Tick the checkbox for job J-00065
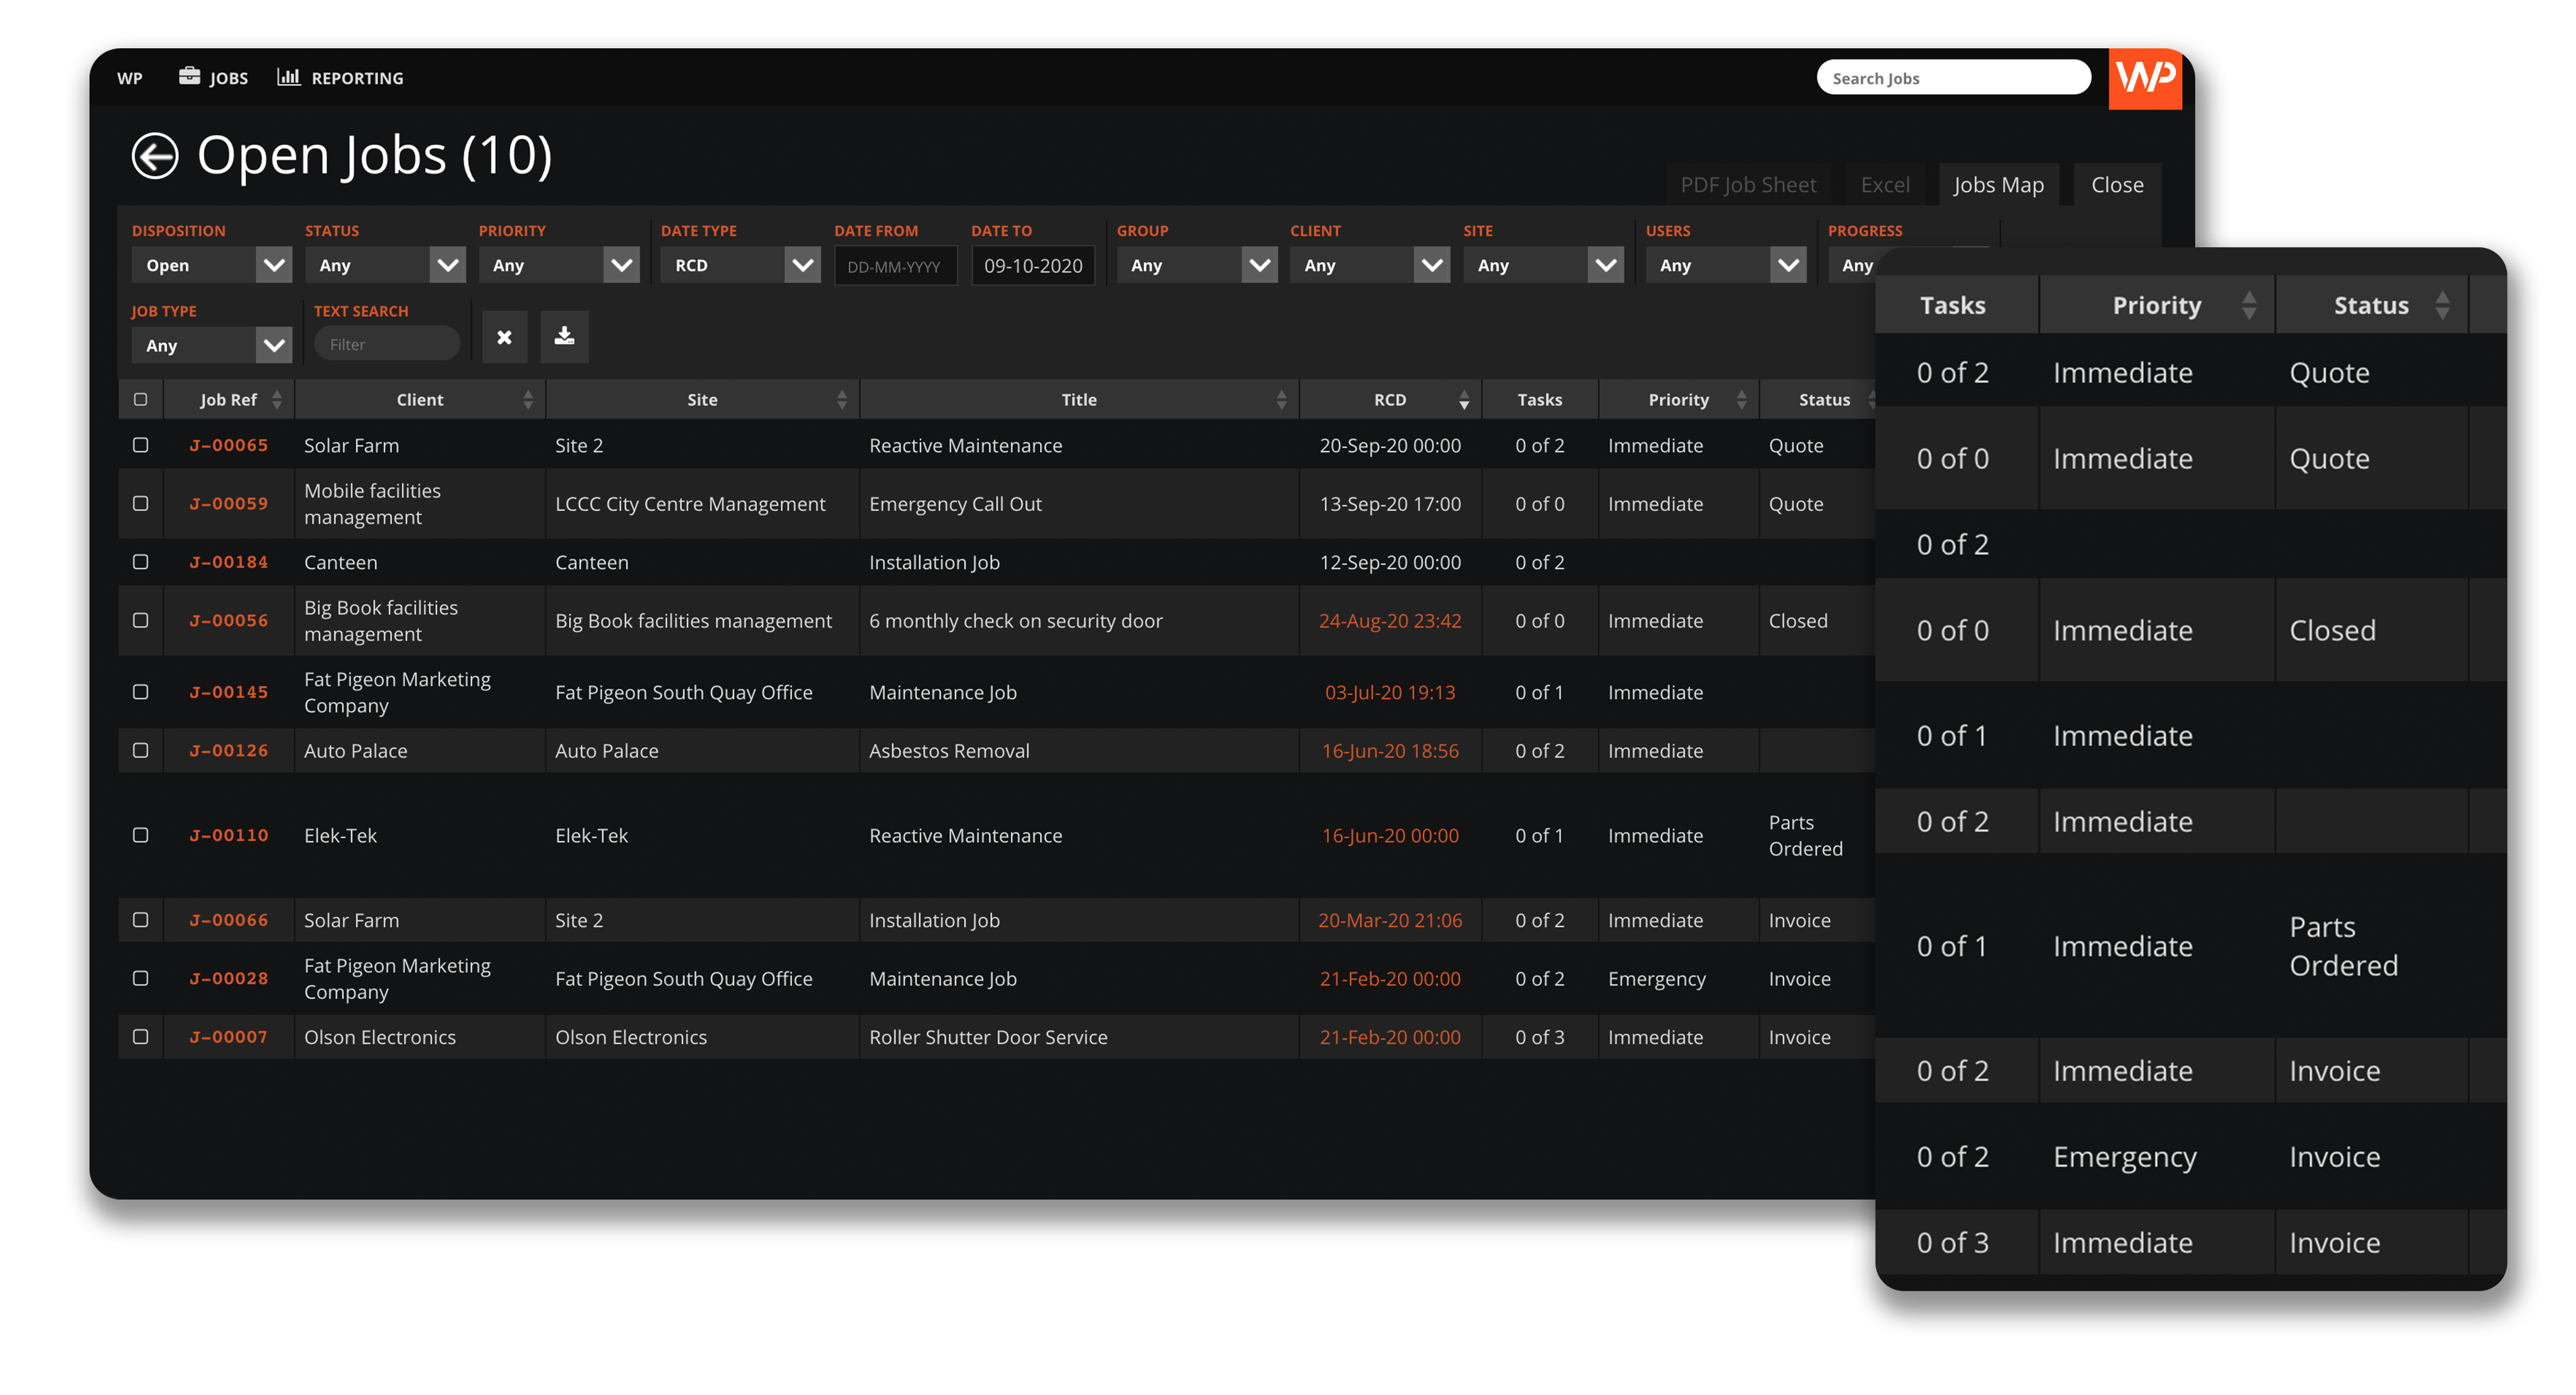The height and width of the screenshot is (1395, 2576). pos(141,445)
